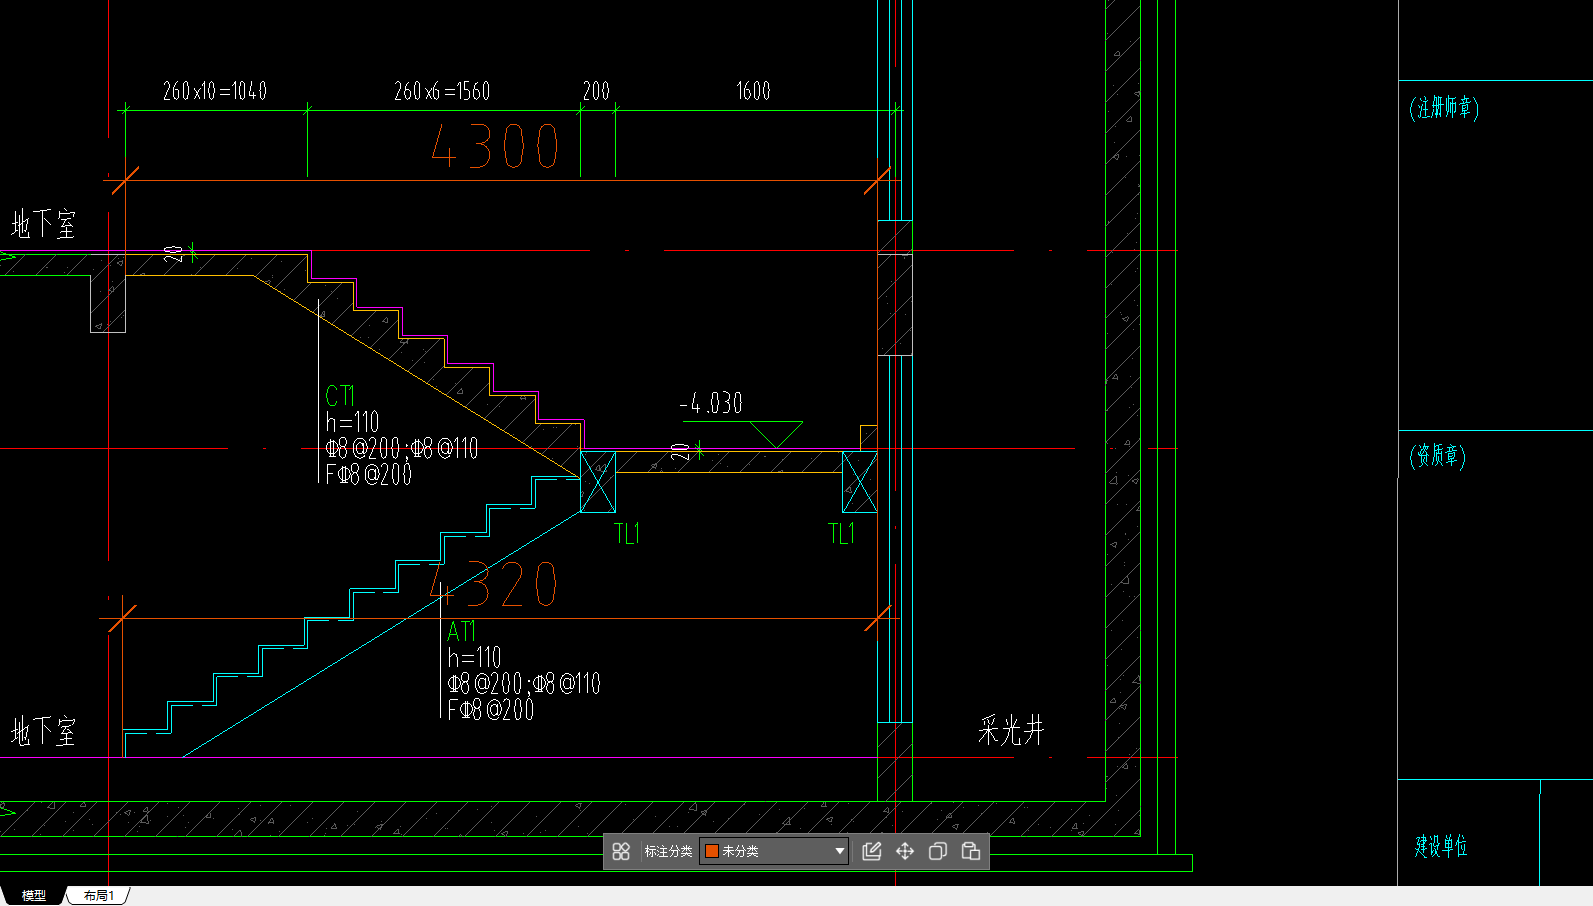
Task: Click the h=110 text under AT1
Action: click(x=474, y=658)
